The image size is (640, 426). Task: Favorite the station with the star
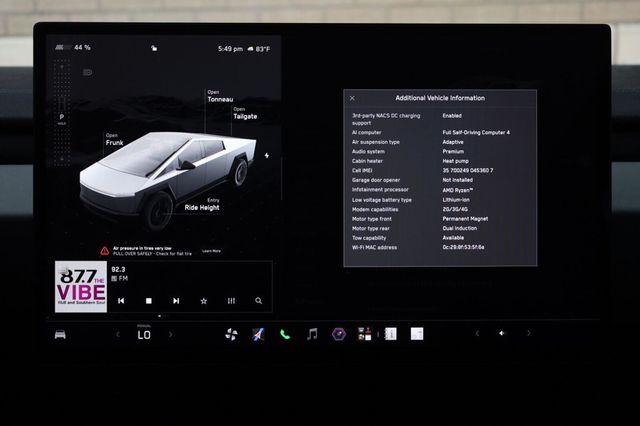(x=204, y=301)
